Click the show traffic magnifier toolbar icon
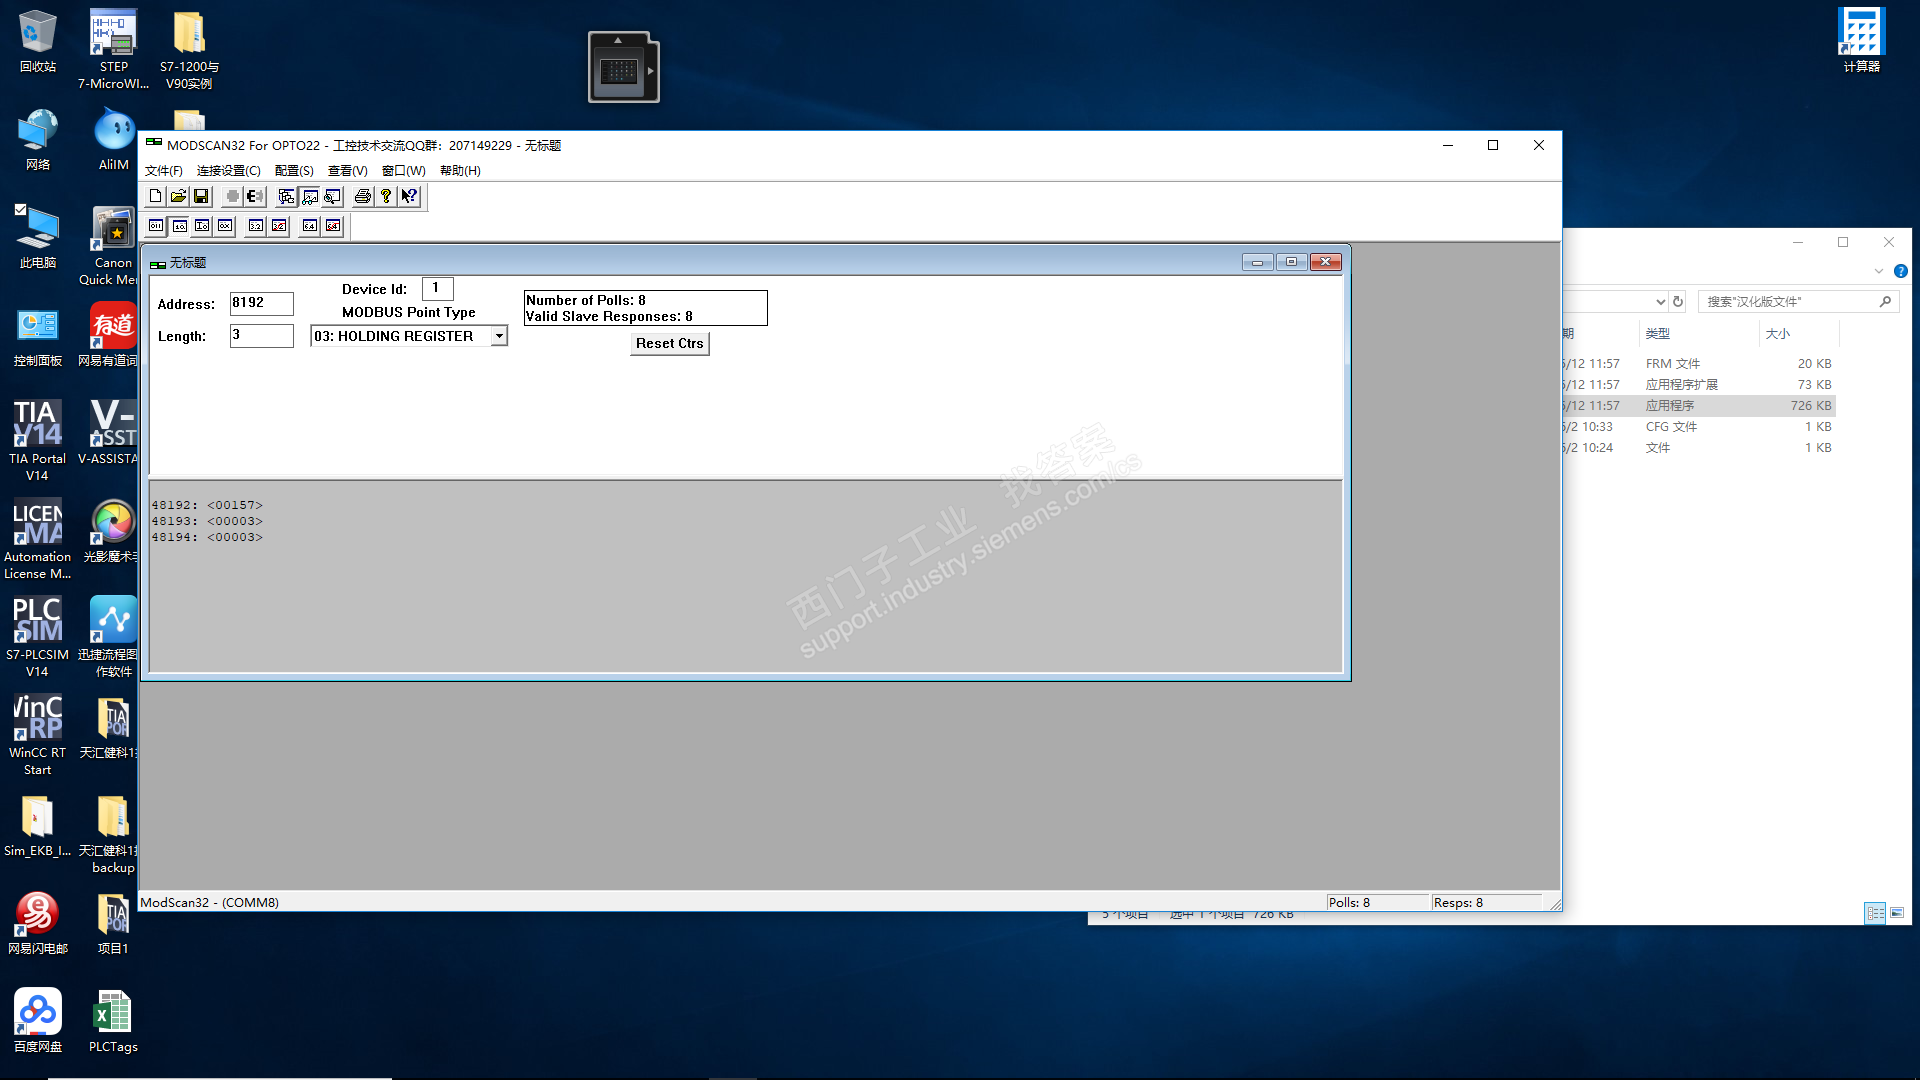 332,197
